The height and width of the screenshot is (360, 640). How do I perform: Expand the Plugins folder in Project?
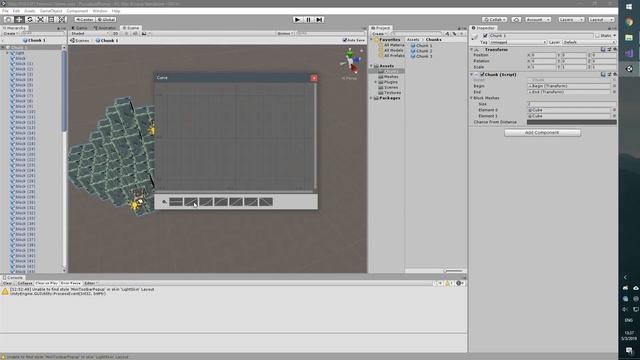(376, 82)
